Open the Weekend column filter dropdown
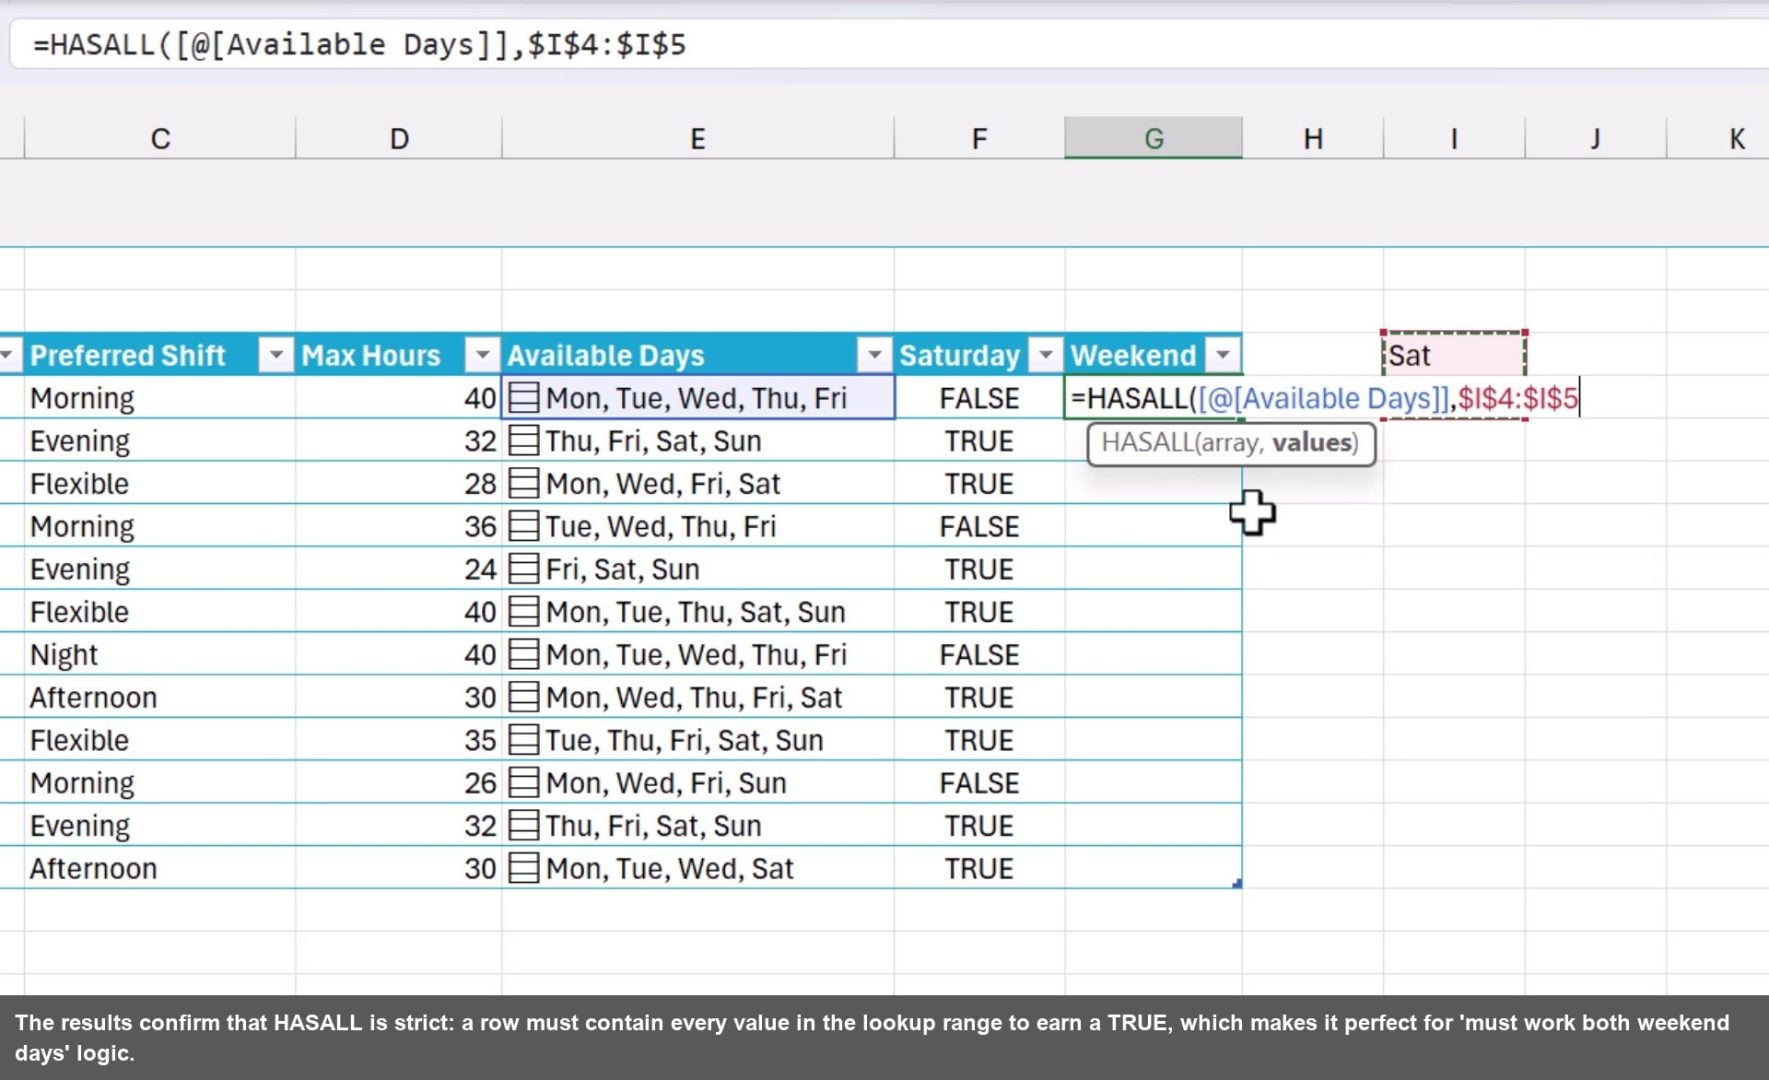 [1222, 355]
